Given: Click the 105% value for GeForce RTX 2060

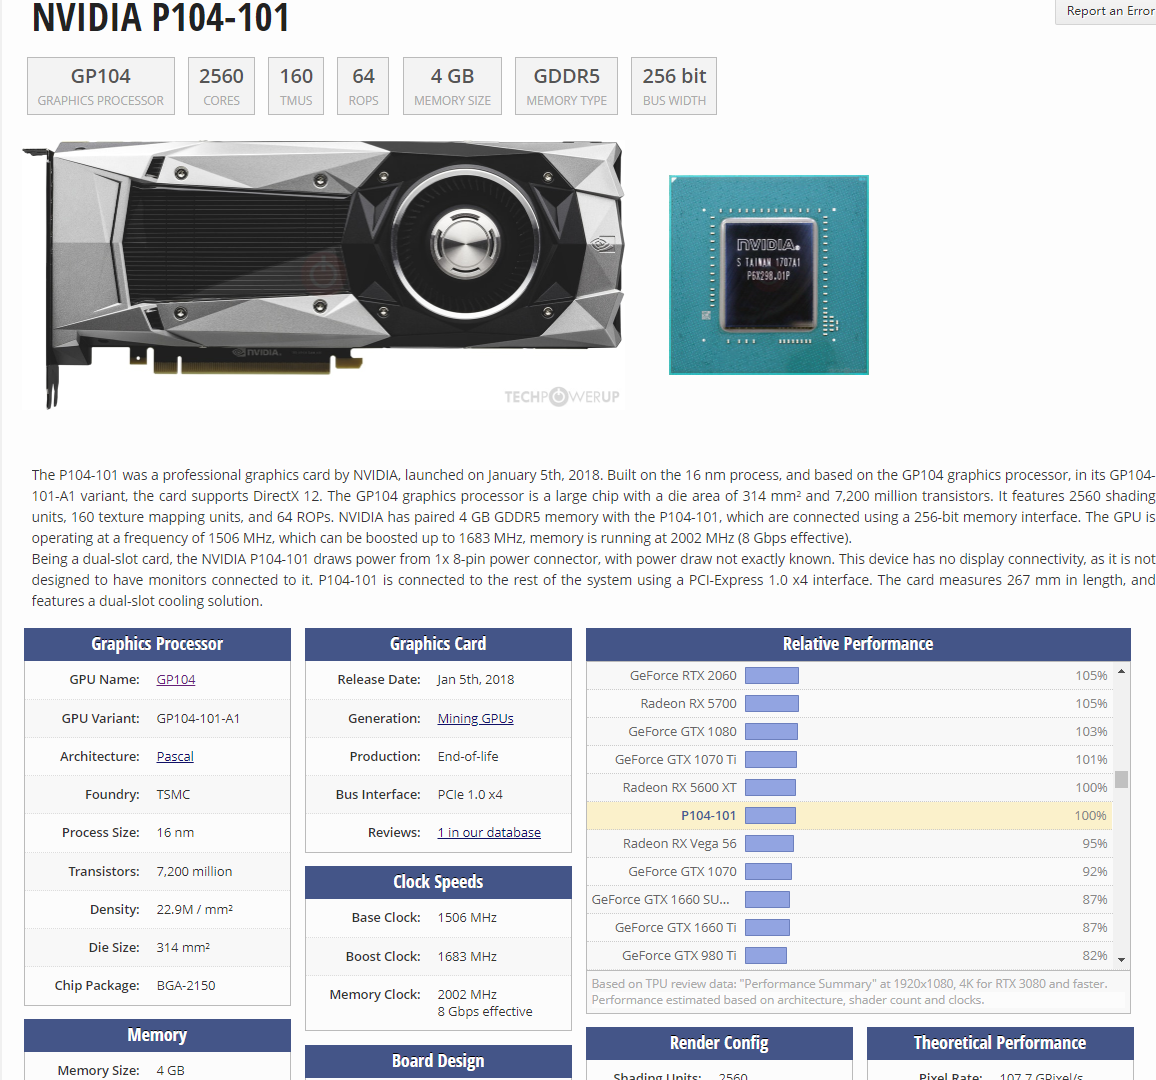Looking at the screenshot, I should pos(1091,675).
